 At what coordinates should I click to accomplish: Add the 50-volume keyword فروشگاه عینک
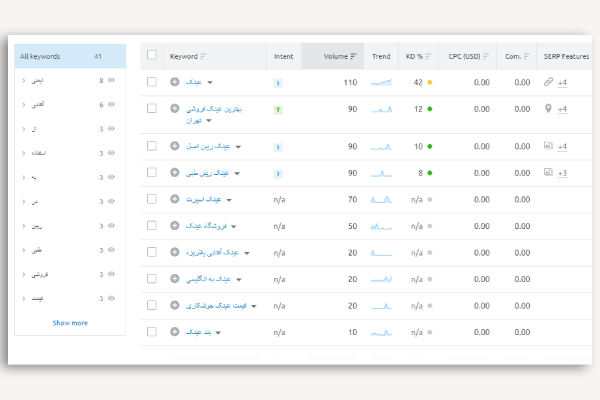click(174, 226)
